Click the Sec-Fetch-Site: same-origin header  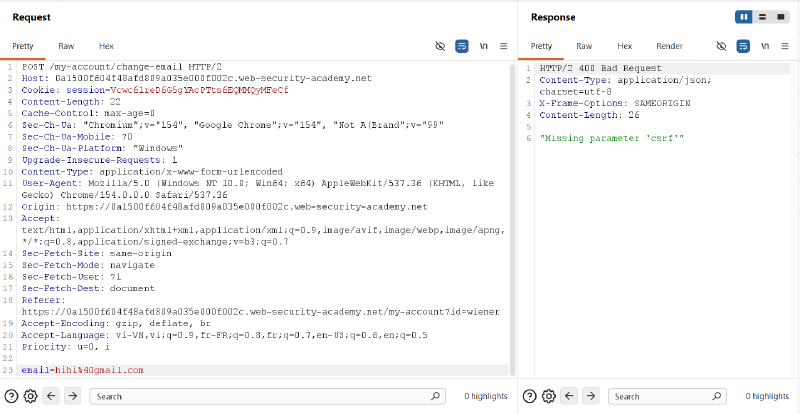(96, 253)
